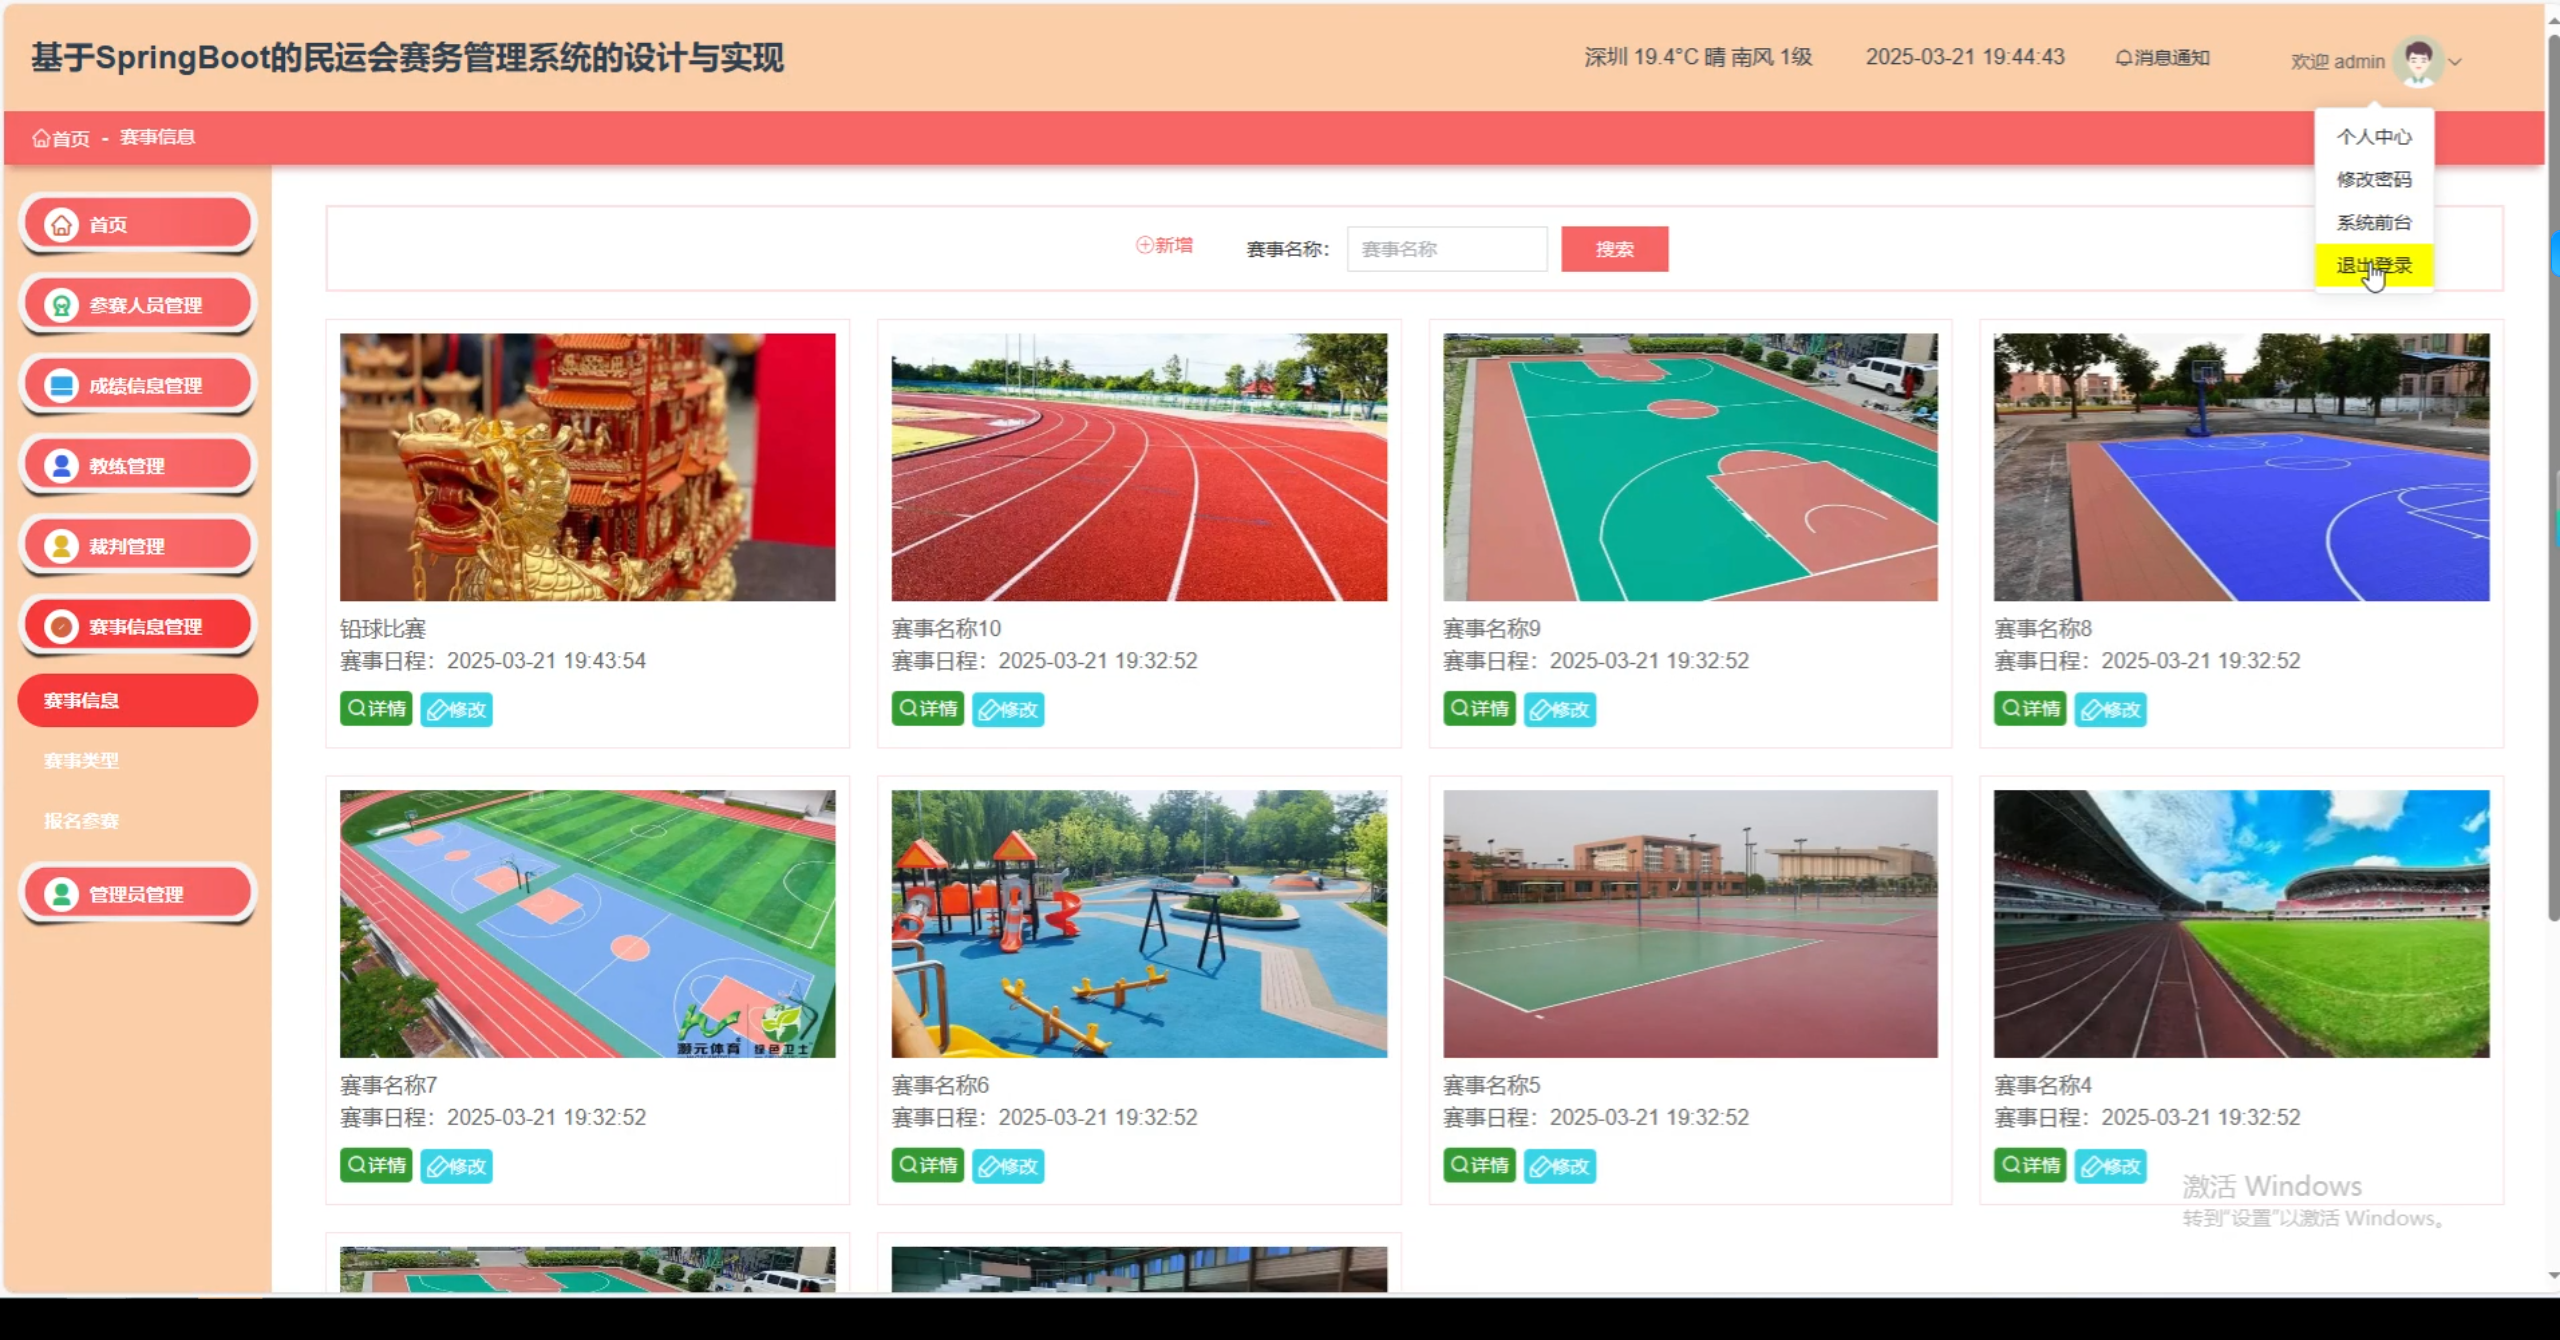Expand the admin user dropdown chevron
This screenshot has height=1340, width=2560.
coord(2455,62)
